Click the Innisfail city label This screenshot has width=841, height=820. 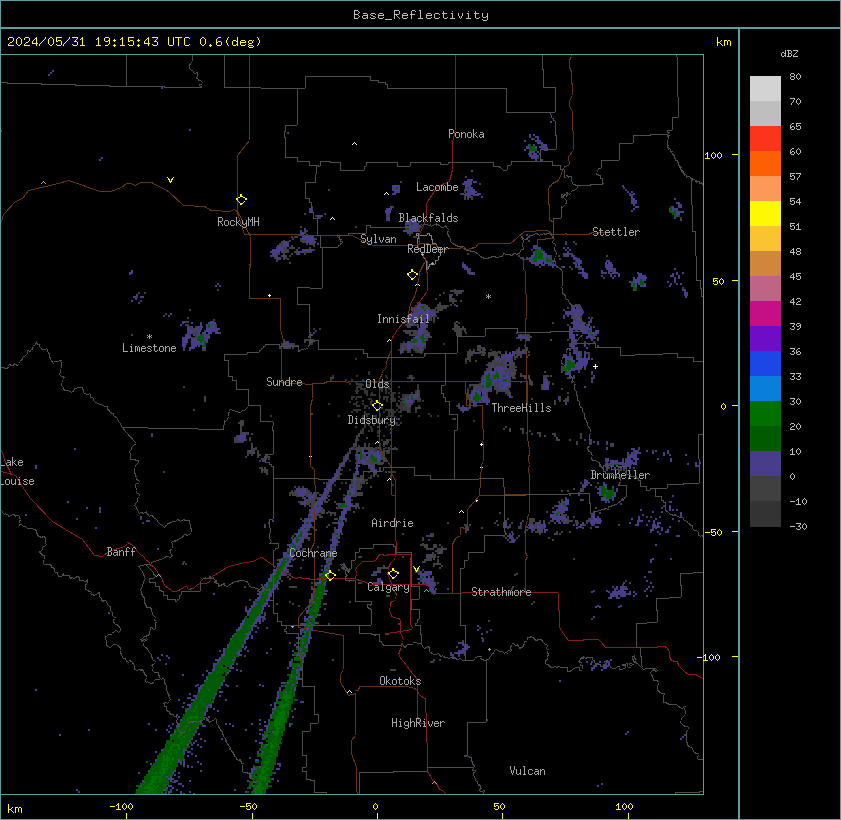coord(403,319)
